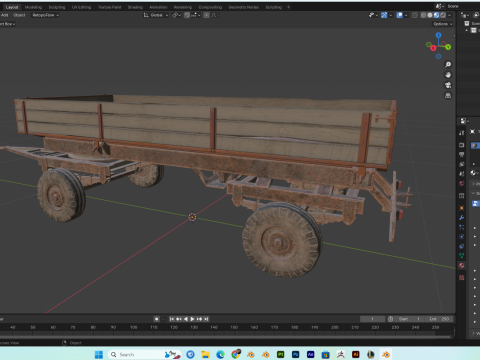Open the View Layer properties tab

(462, 164)
